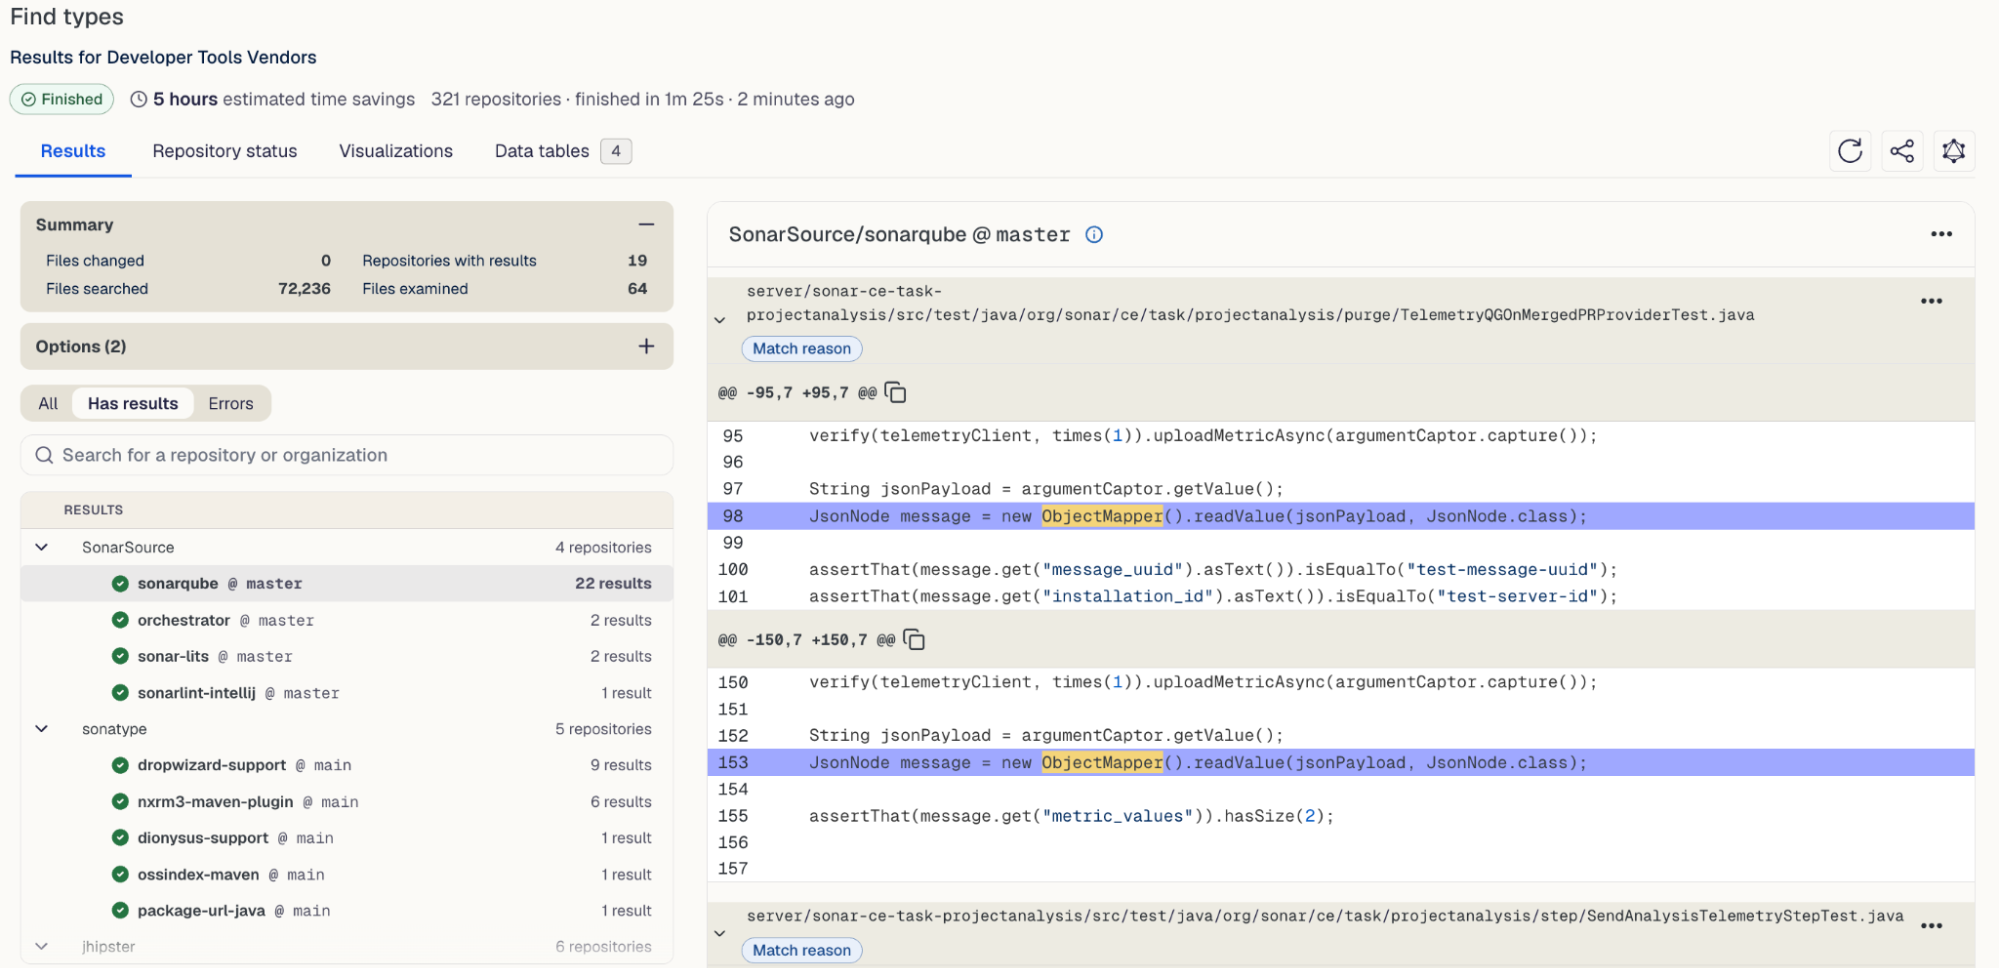
Task: Click the '22 results' count text
Action: (613, 584)
